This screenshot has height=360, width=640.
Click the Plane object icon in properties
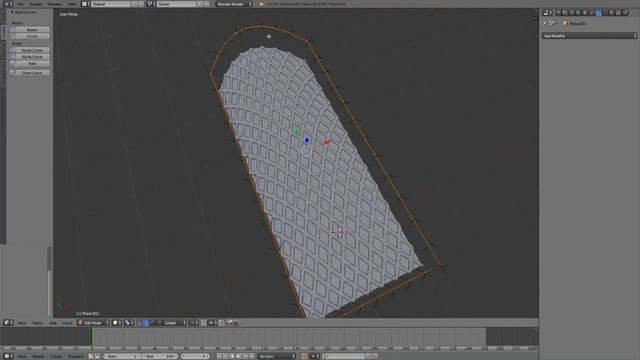565,24
